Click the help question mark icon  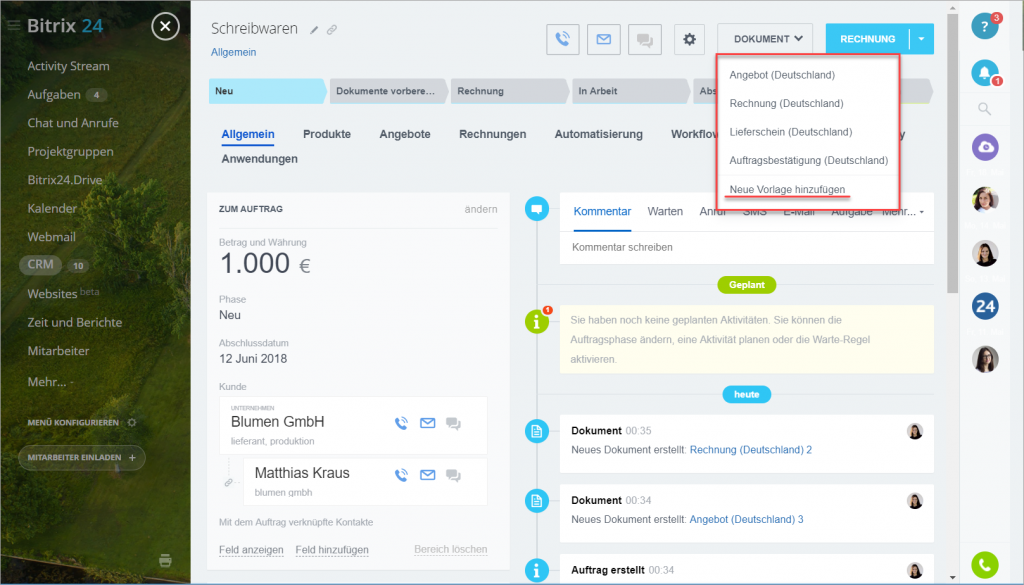(x=985, y=28)
